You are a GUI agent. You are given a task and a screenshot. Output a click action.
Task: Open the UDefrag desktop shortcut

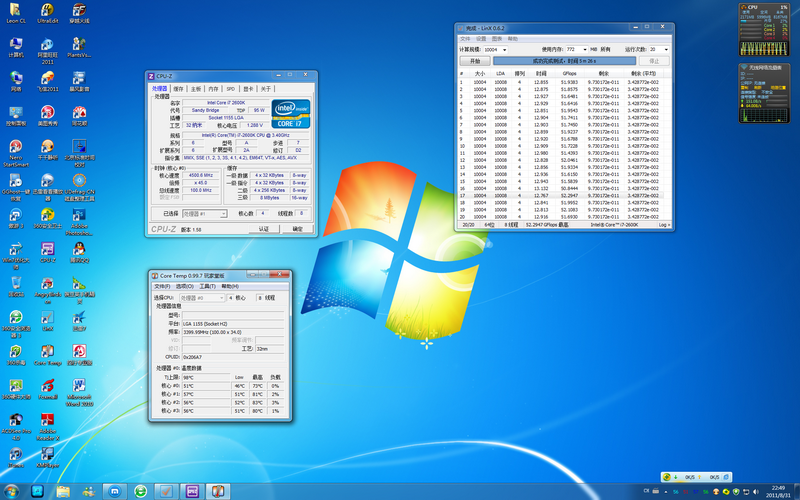tap(79, 188)
